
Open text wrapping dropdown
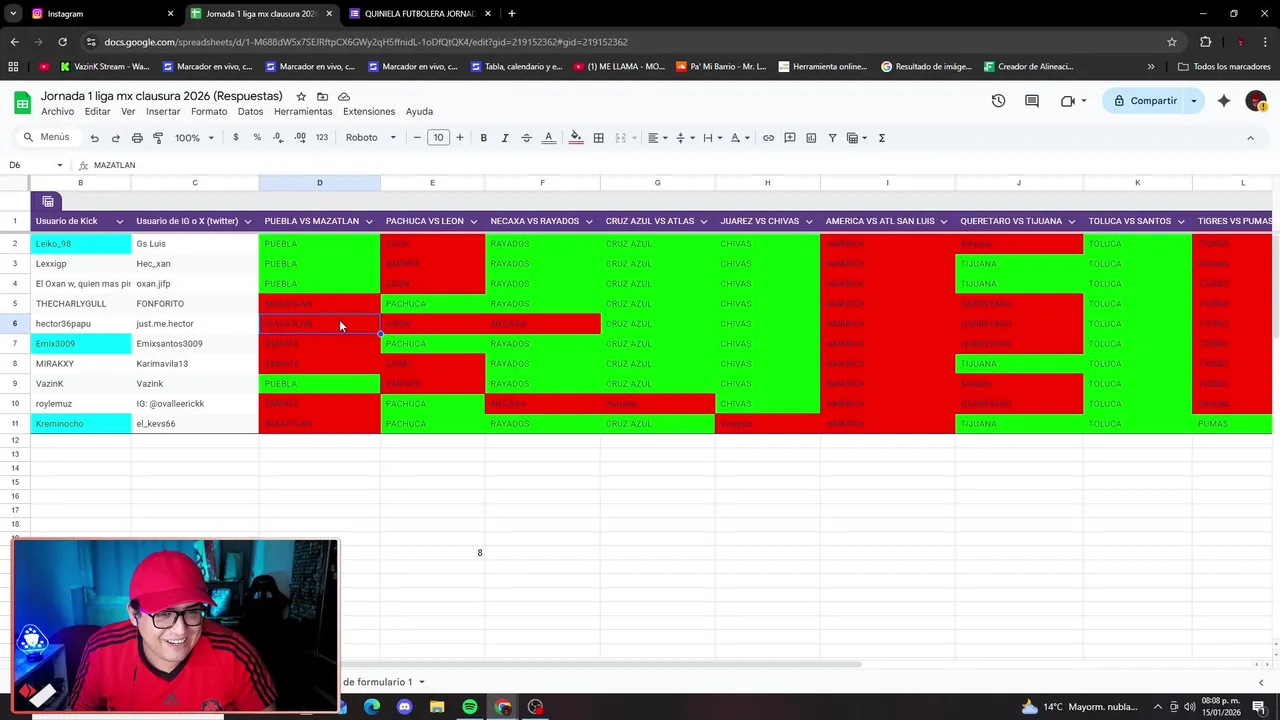pyautogui.click(x=711, y=138)
